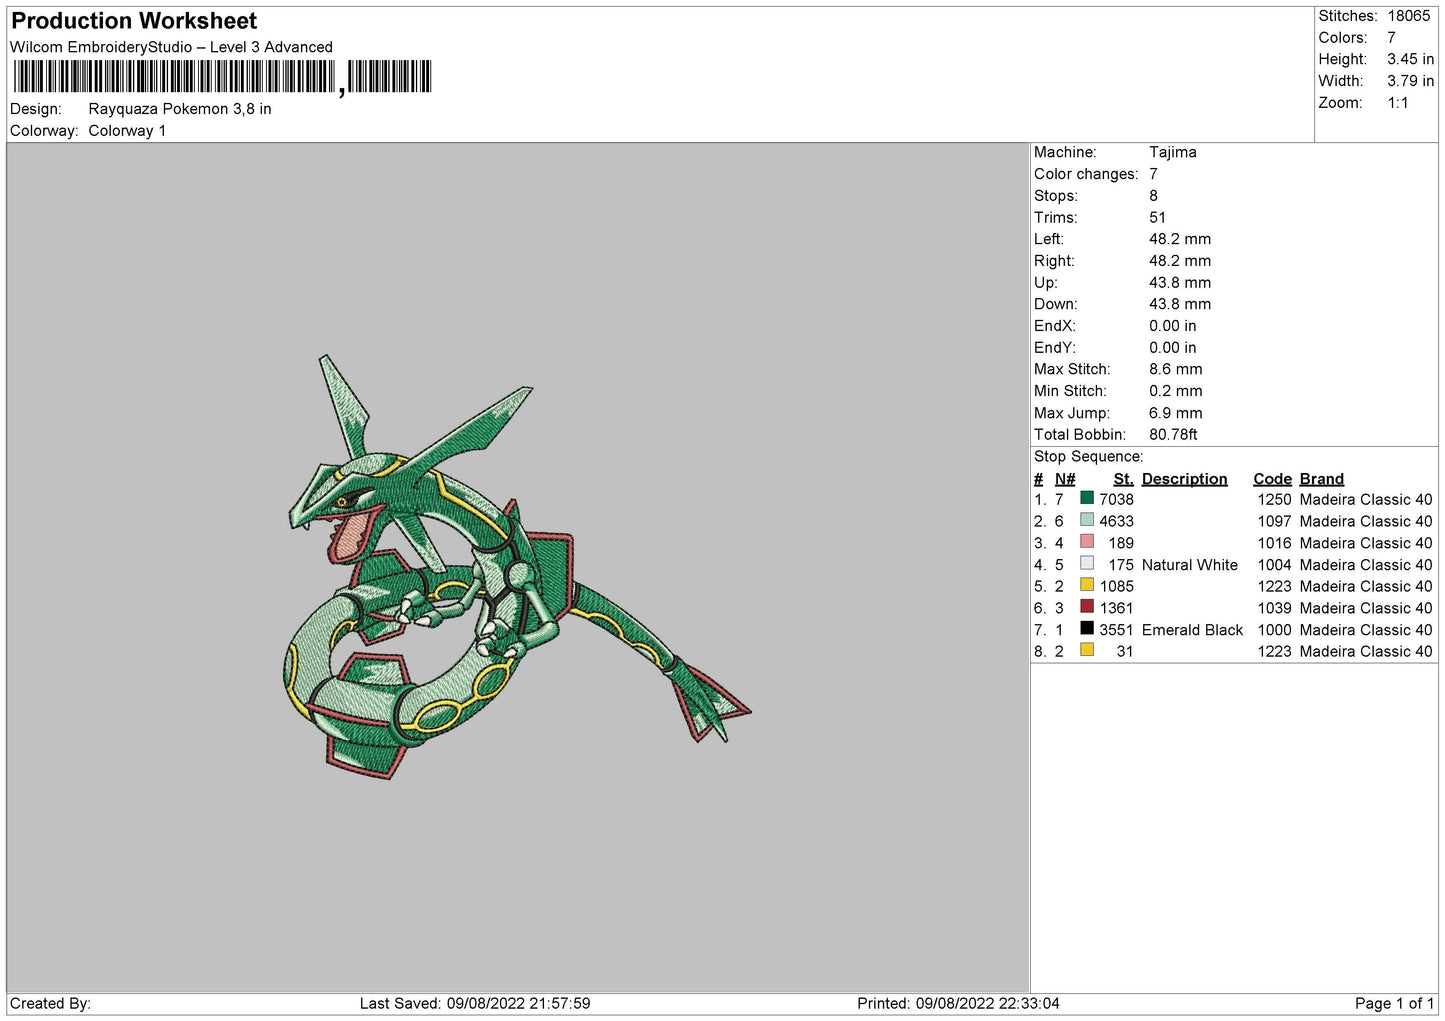Click the 'Natural White' description text
1445x1021 pixels.
(x=1189, y=565)
